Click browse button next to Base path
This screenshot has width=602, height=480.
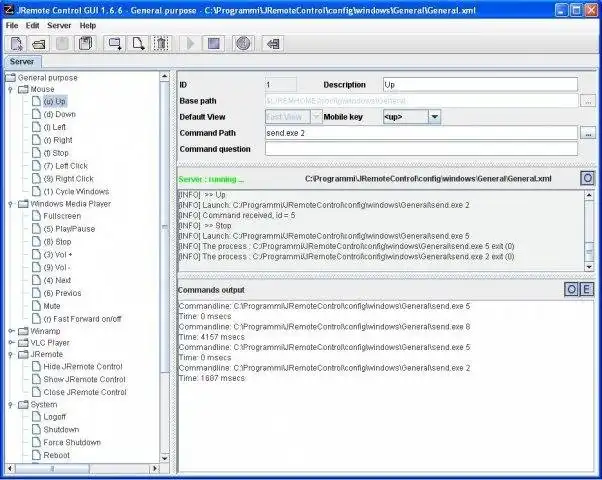[x=588, y=101]
